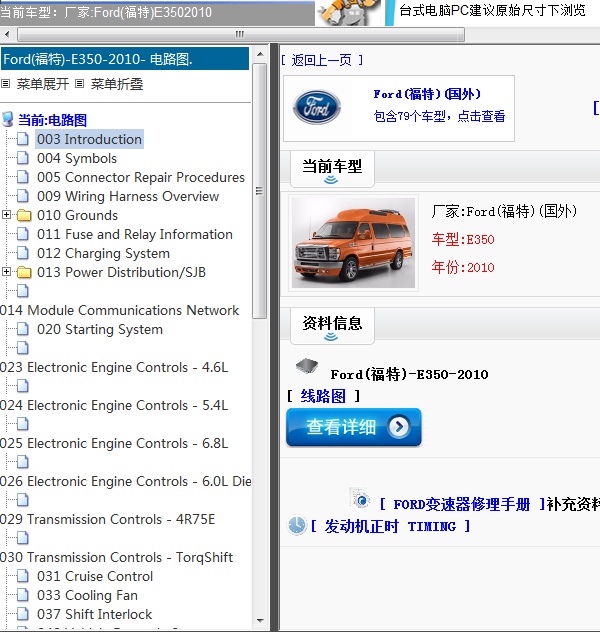The width and height of the screenshot is (600, 632).
Task: Collapse all menus with 菜单折叠
Action: 116,84
